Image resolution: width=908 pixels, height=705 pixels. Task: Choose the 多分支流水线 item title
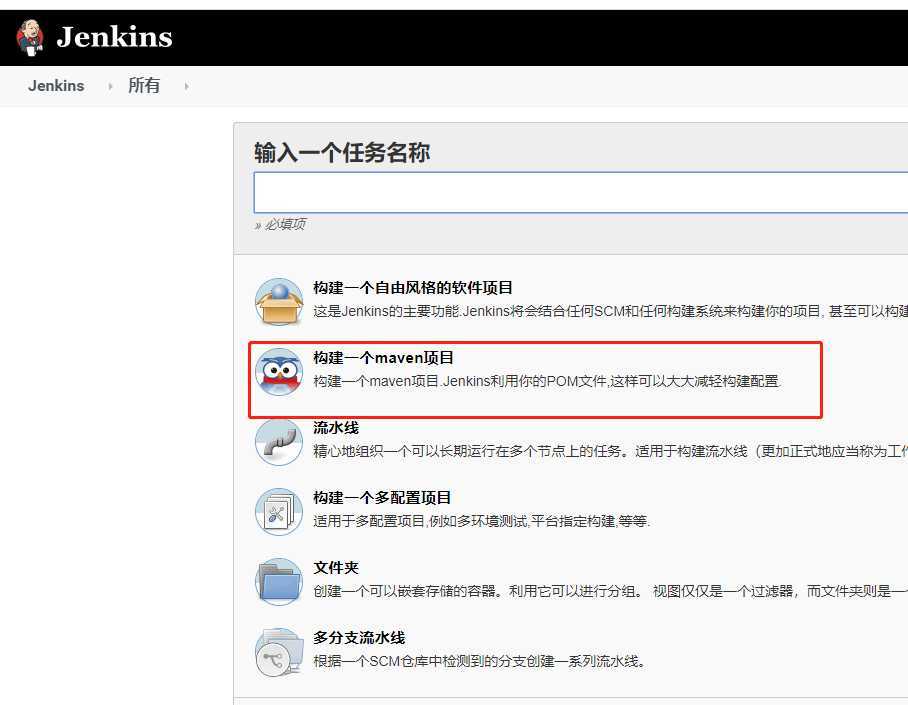pos(359,638)
